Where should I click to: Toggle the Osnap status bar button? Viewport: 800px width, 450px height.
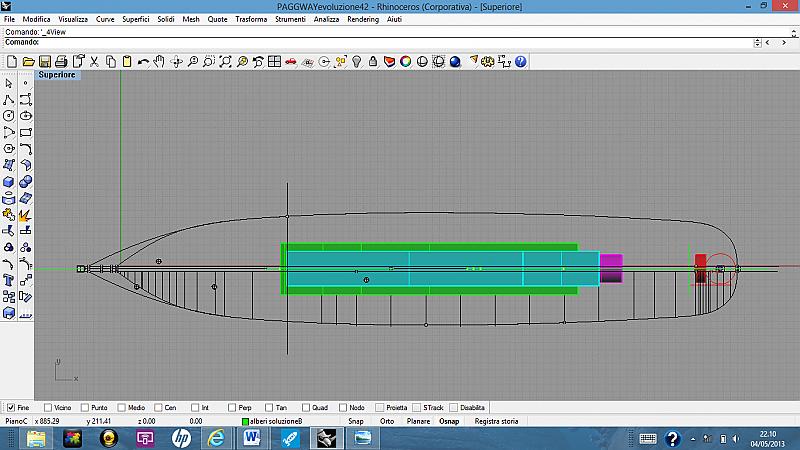click(x=449, y=421)
